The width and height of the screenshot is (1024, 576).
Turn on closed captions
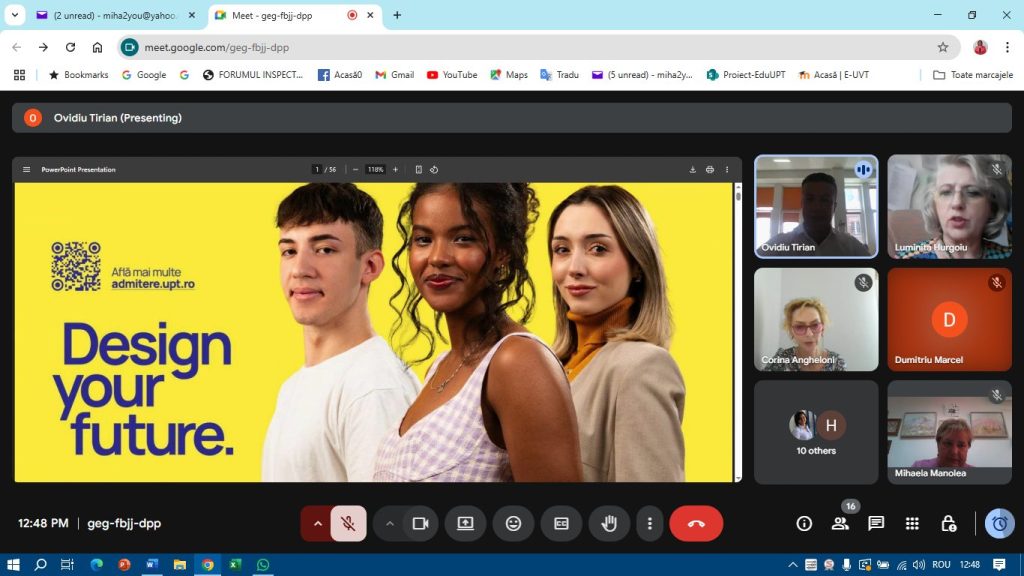click(x=561, y=523)
